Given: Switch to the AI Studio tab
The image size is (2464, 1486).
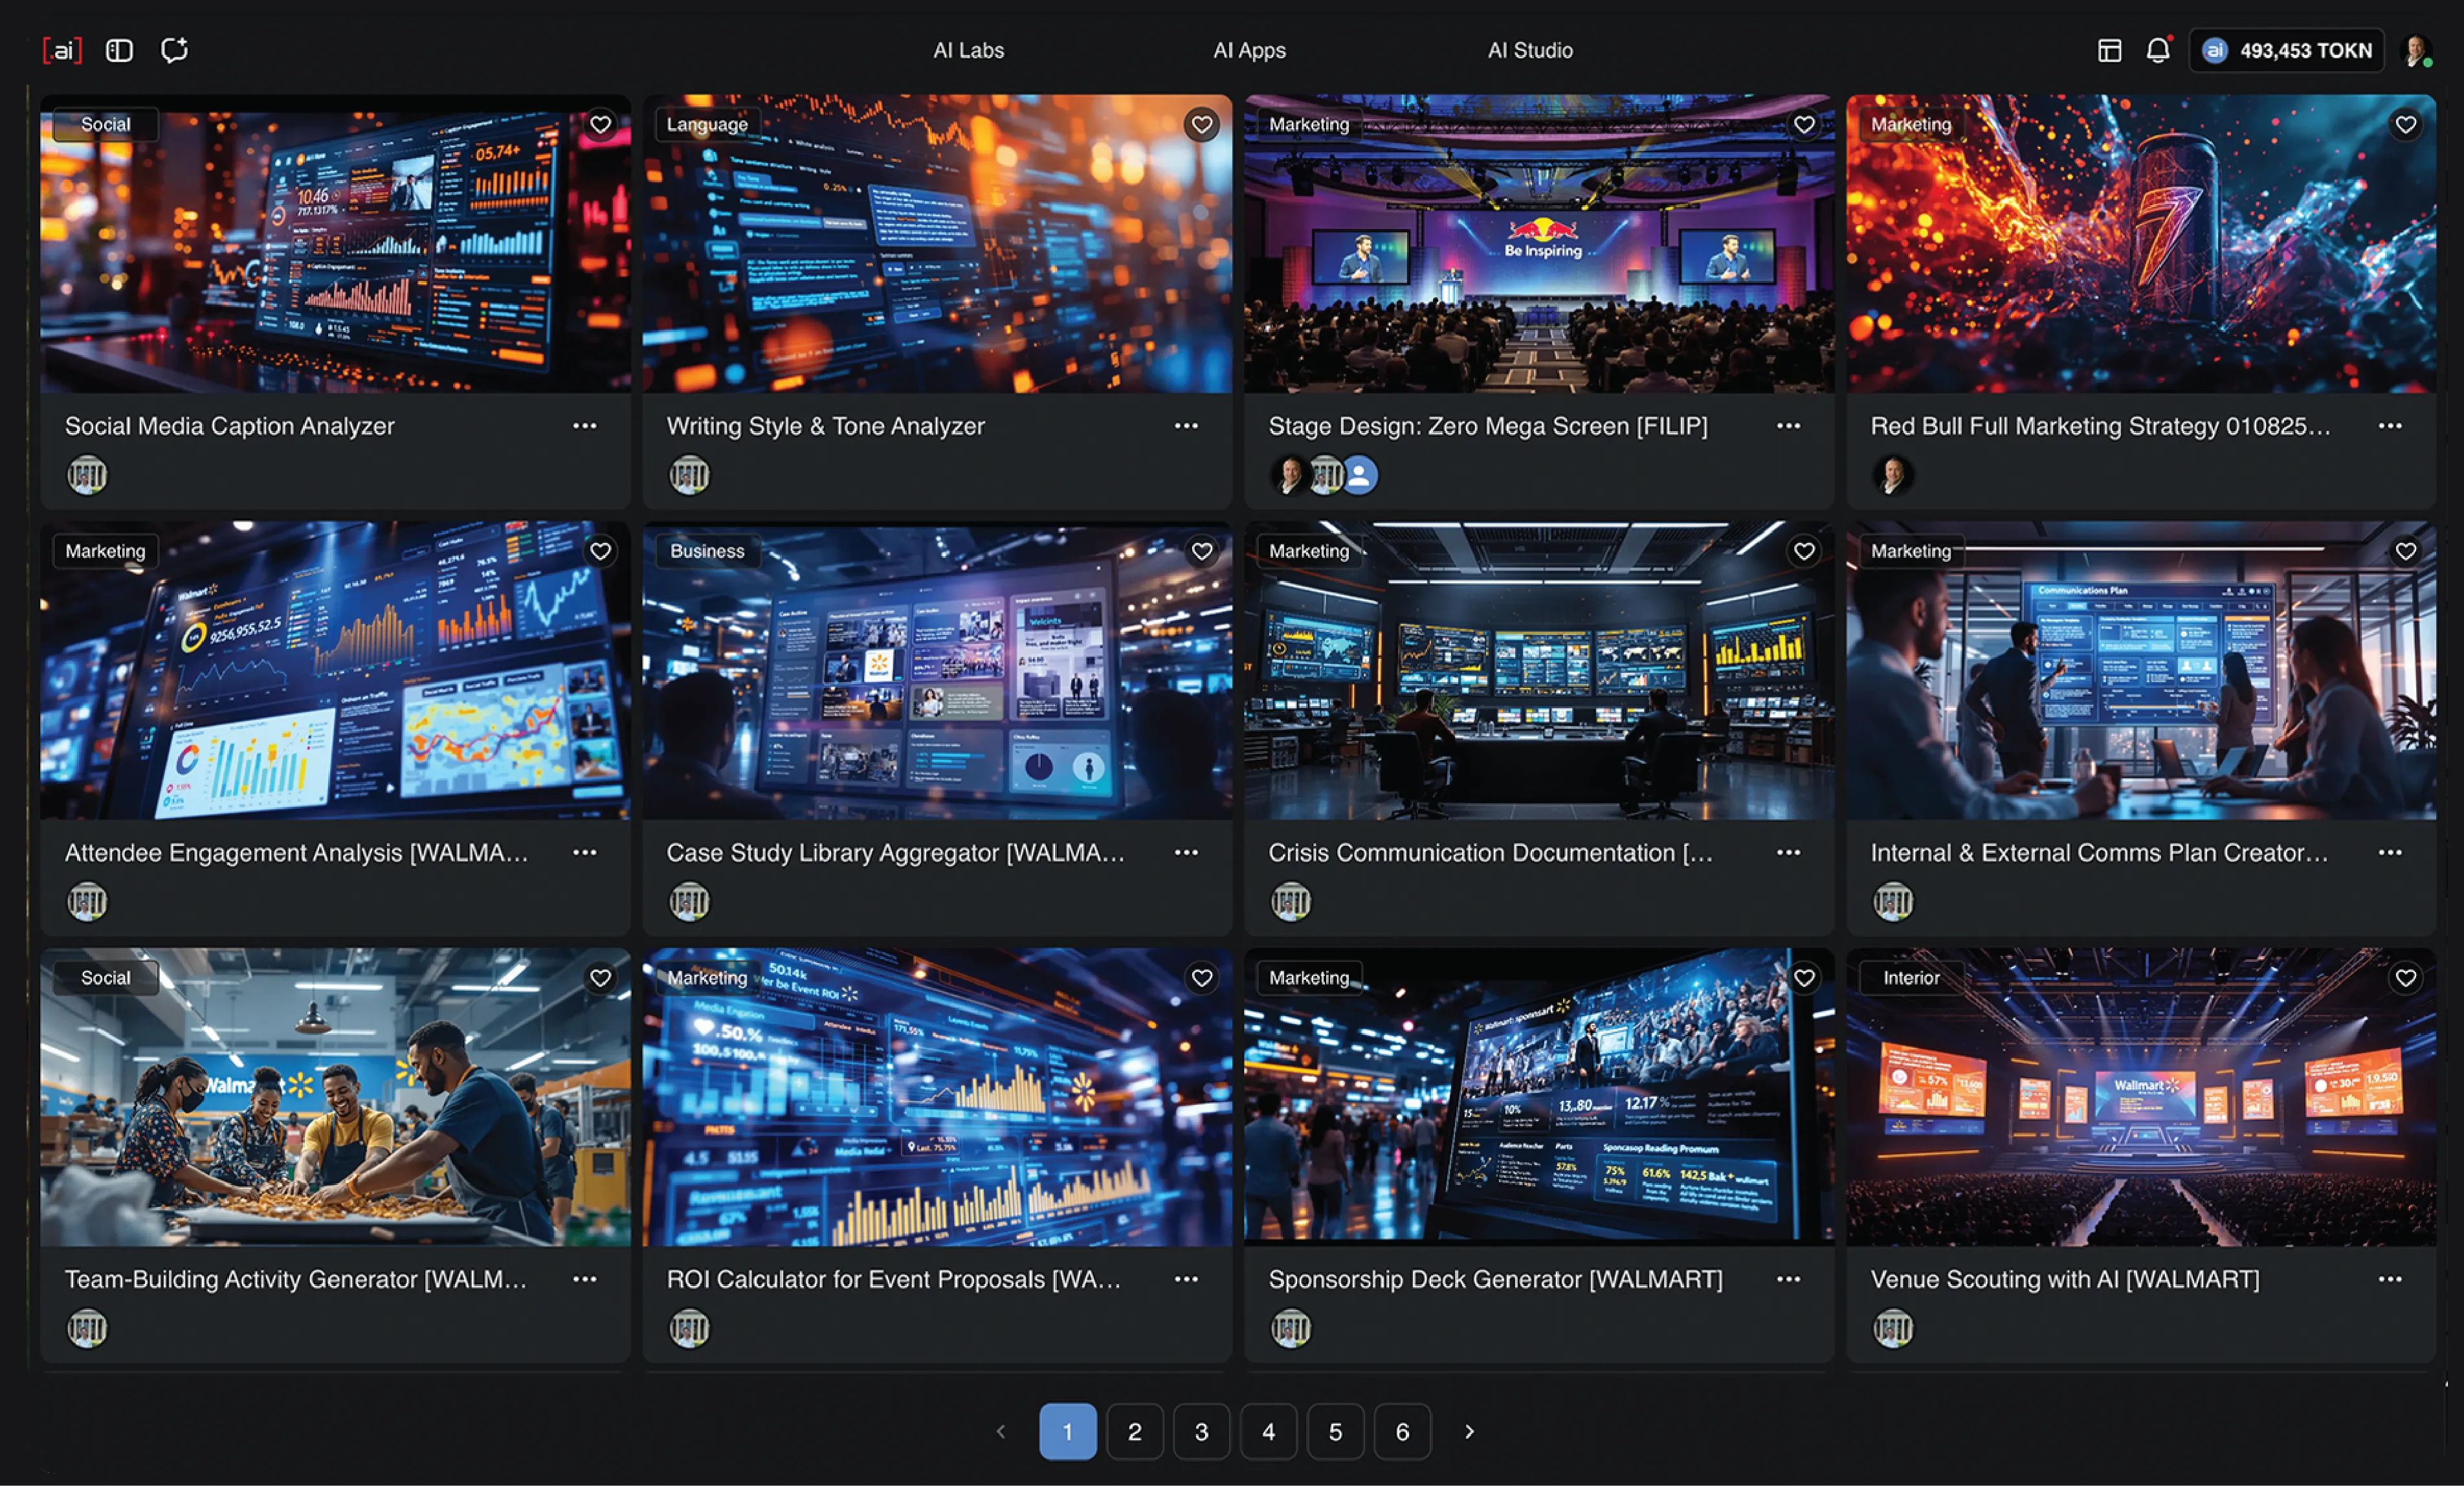Looking at the screenshot, I should pyautogui.click(x=1529, y=50).
